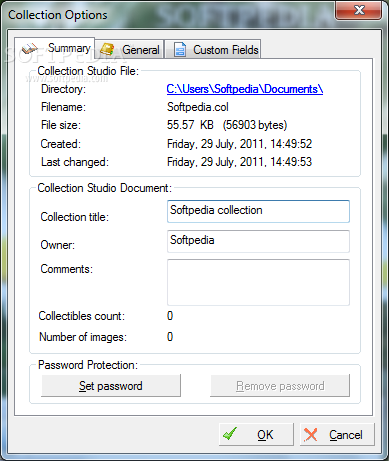The width and height of the screenshot is (389, 461).
Task: Close the Collection Options window
Action: coord(359,10)
